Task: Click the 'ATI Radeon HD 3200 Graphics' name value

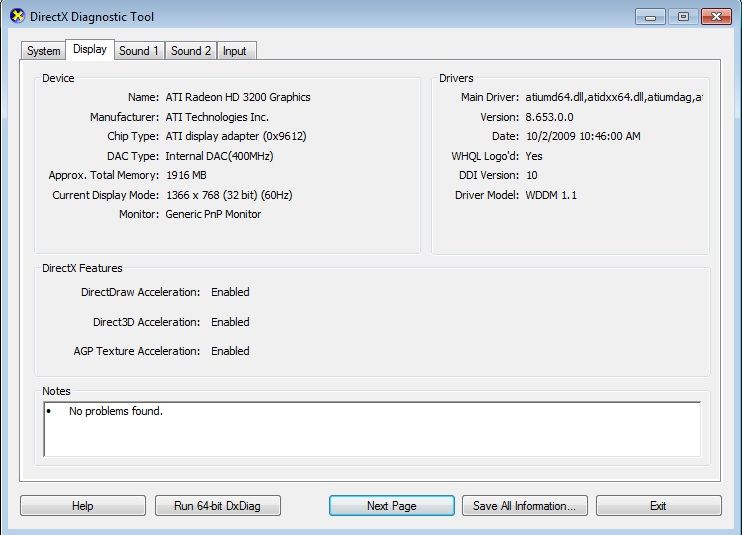Action: point(238,97)
